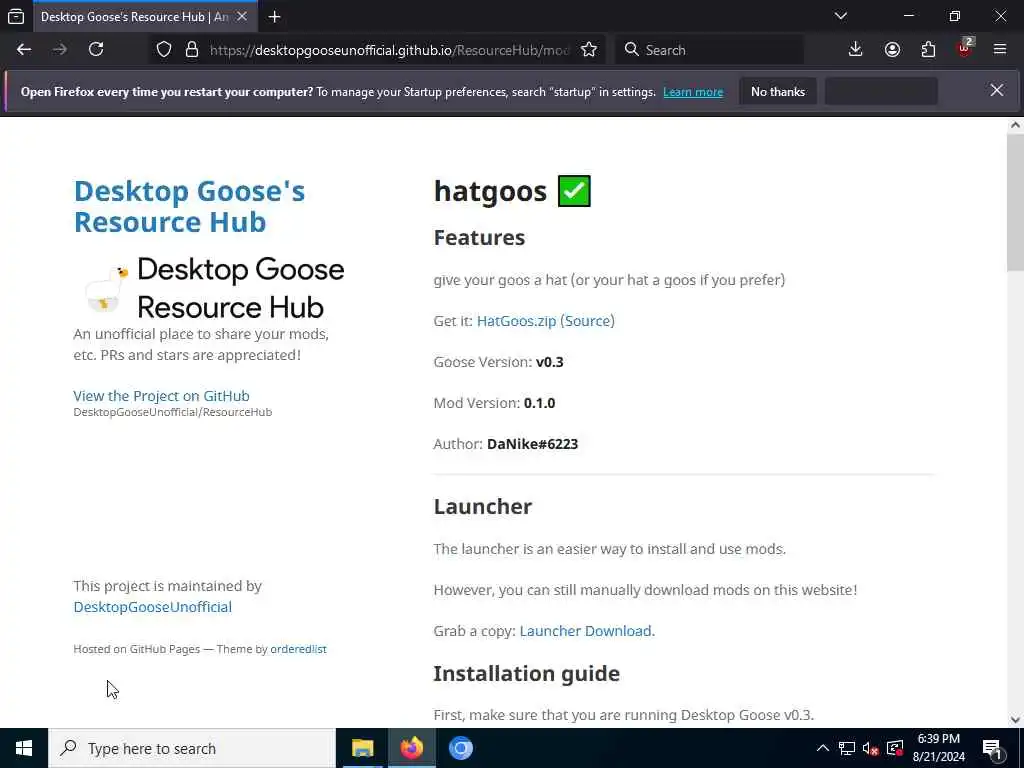1024x768 pixels.
Task: Reload the current page
Action: (x=96, y=50)
